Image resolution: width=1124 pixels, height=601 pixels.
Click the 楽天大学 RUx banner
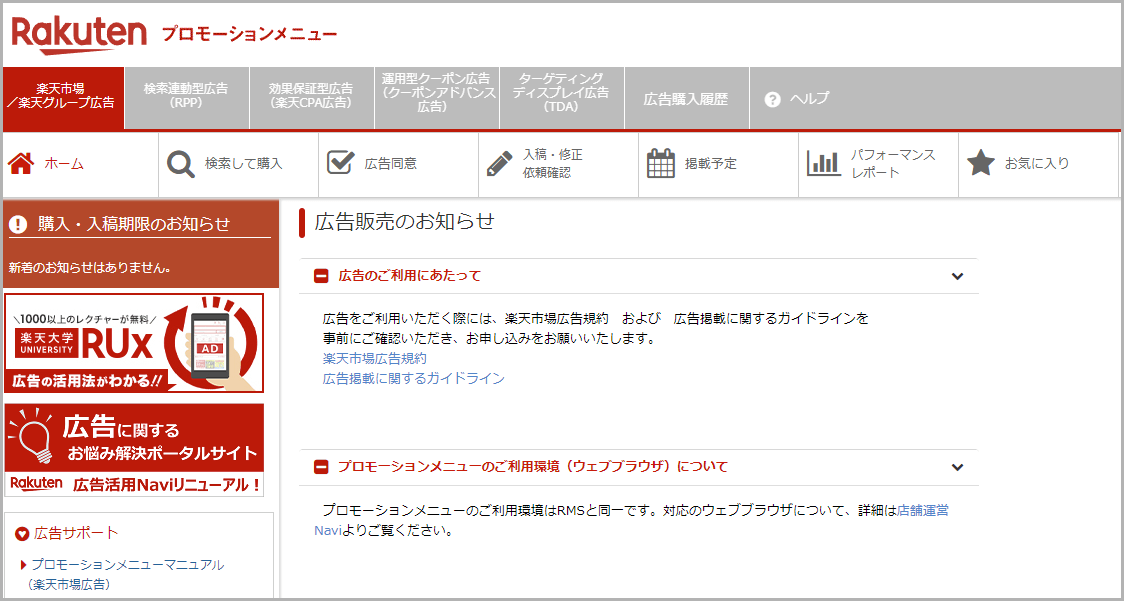coord(133,344)
